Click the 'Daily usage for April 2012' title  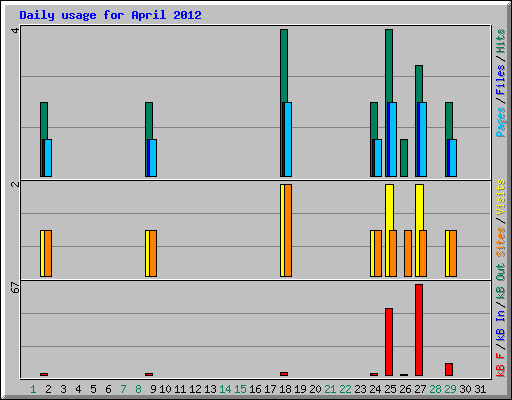coord(110,15)
